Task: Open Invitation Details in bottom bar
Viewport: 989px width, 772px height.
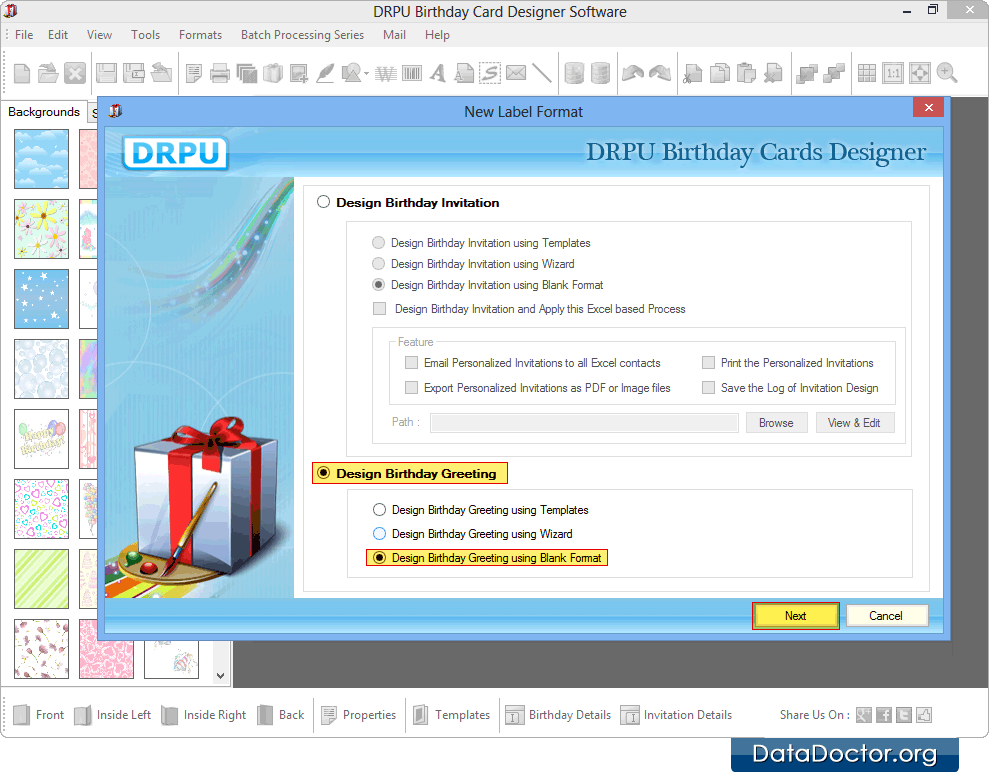Action: point(676,715)
